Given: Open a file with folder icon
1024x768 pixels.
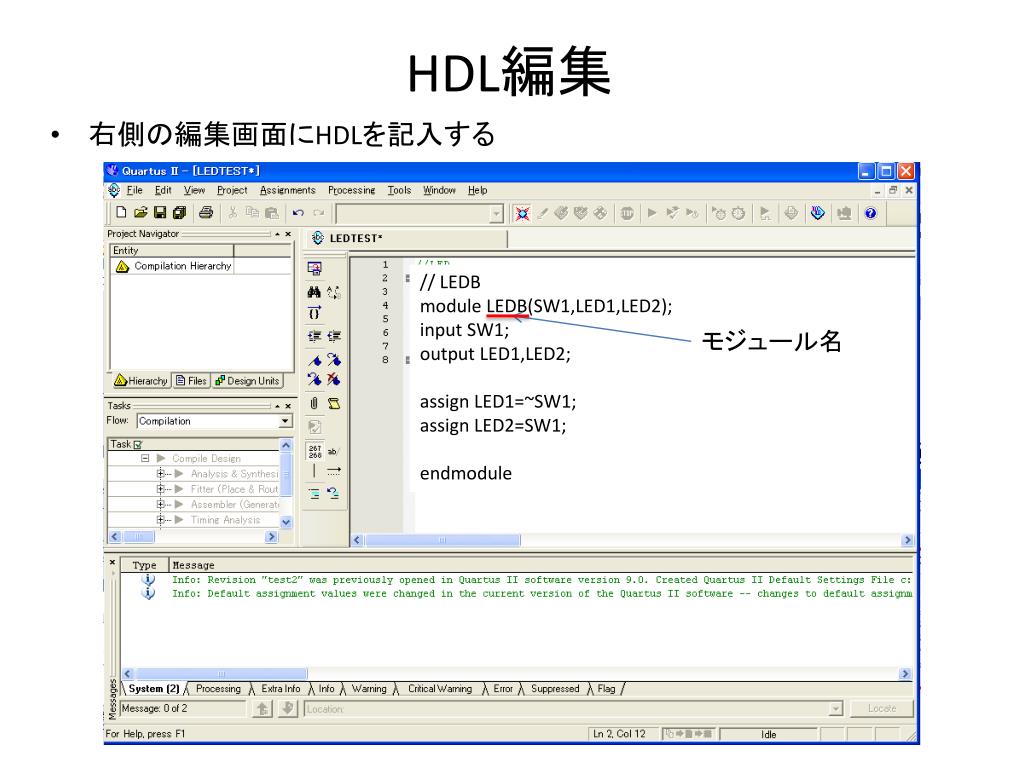Looking at the screenshot, I should tap(140, 212).
